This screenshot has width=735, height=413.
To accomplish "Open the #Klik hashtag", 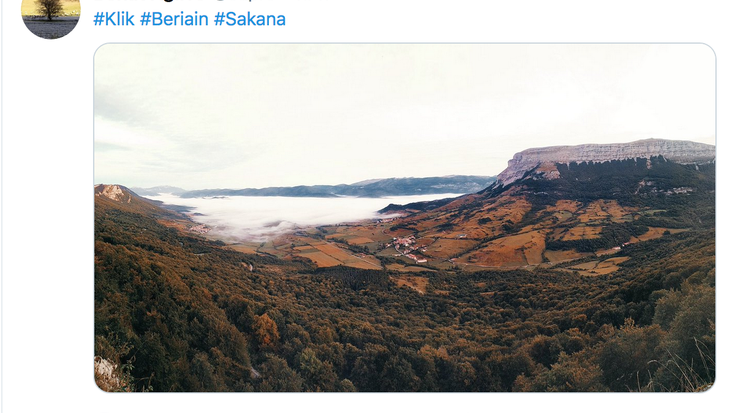I will coord(113,19).
